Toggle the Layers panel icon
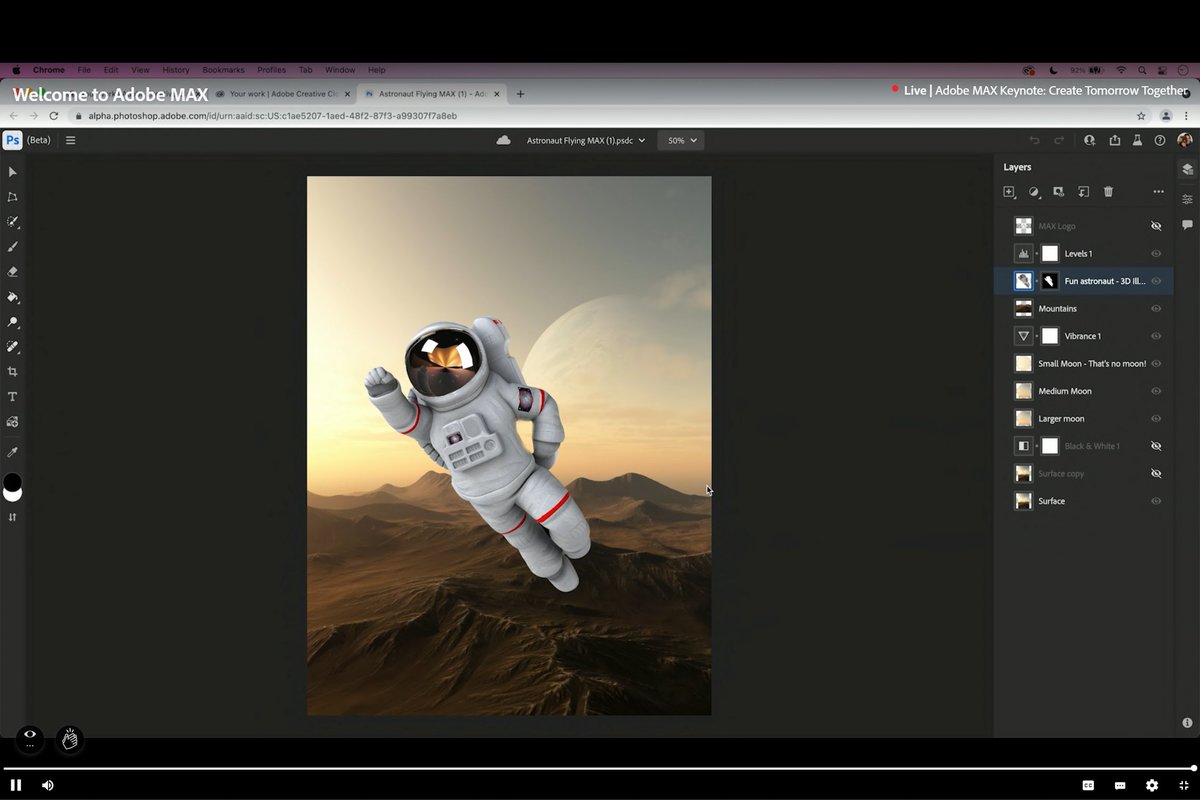Screen dimensions: 1200x800 pyautogui.click(x=1187, y=169)
